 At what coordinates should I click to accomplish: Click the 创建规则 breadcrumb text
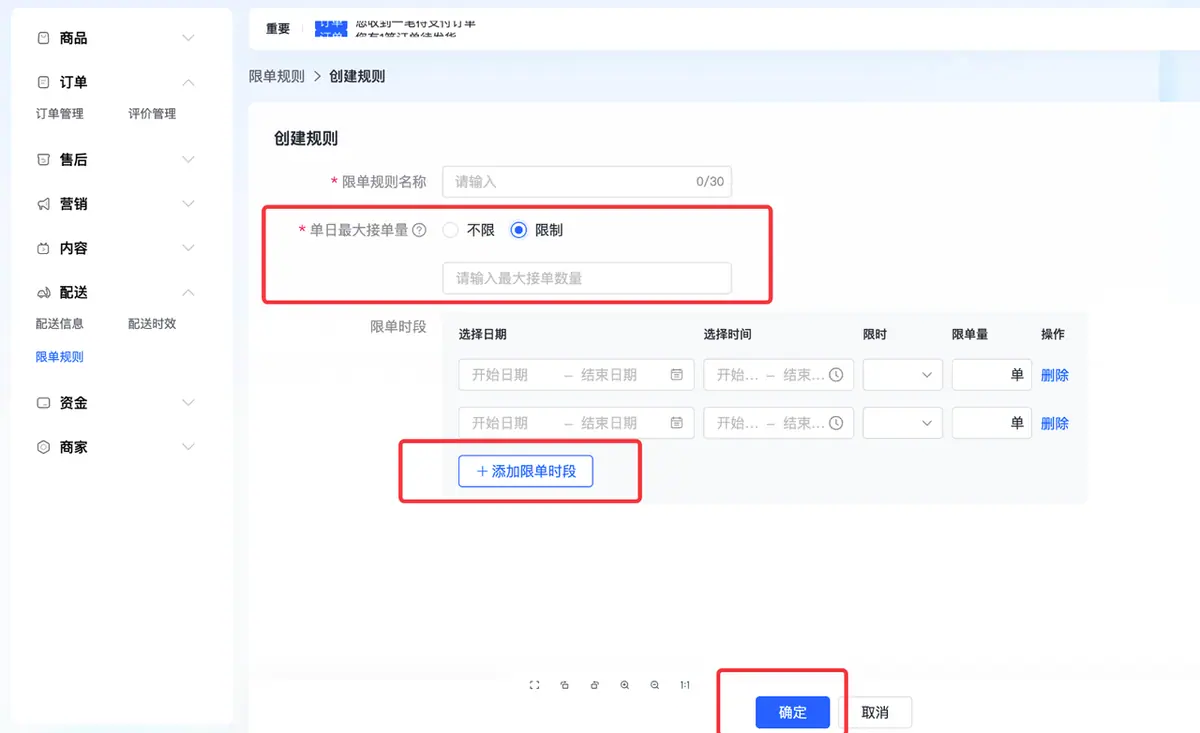(357, 76)
